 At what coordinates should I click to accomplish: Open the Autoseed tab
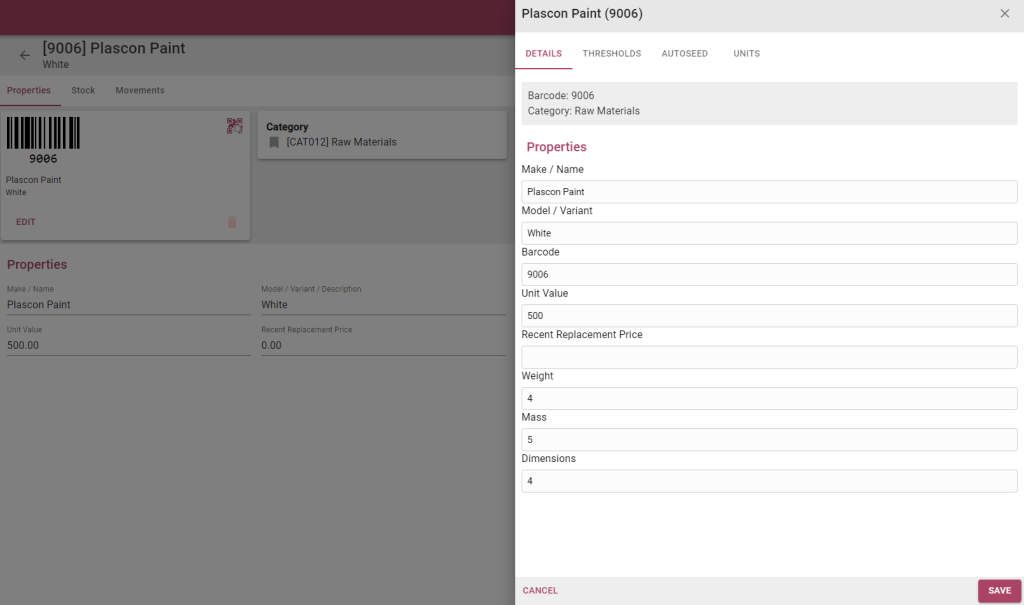tap(684, 54)
